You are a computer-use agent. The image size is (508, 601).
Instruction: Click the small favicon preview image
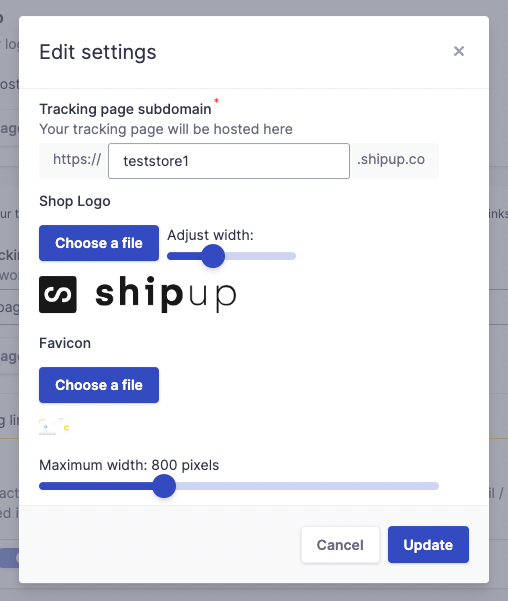[x=54, y=427]
